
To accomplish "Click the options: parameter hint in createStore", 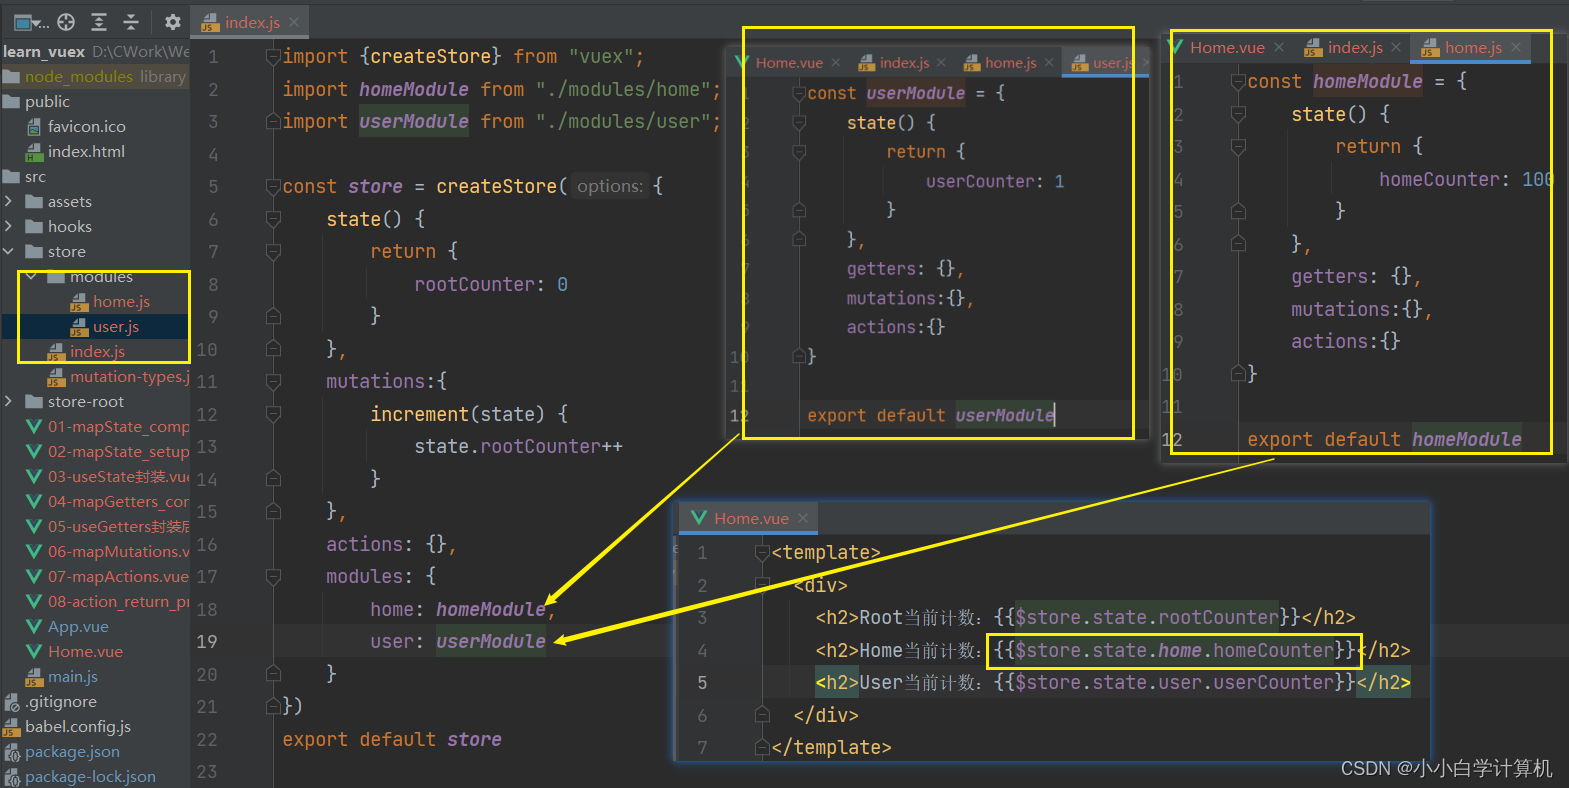I will [610, 186].
